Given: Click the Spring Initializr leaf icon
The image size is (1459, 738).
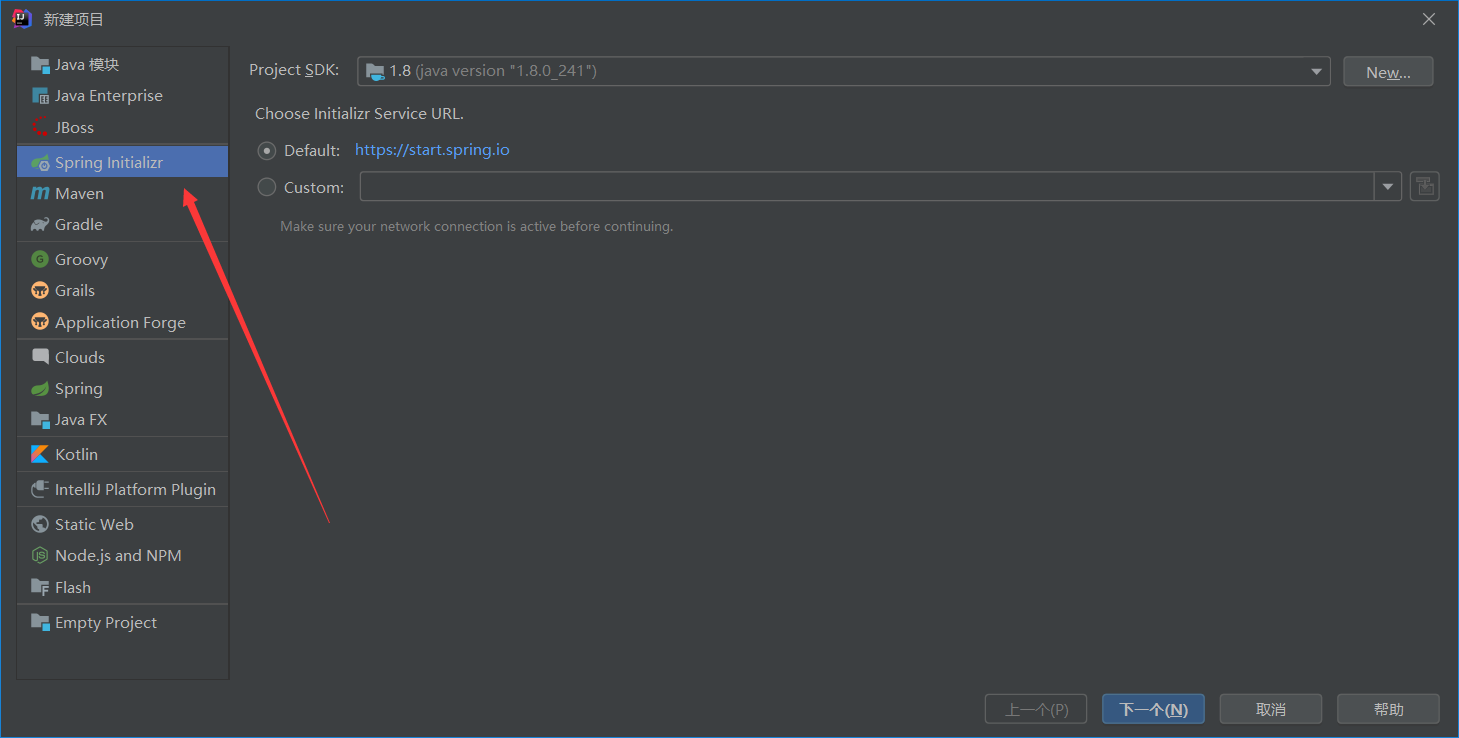Looking at the screenshot, I should tap(40, 162).
